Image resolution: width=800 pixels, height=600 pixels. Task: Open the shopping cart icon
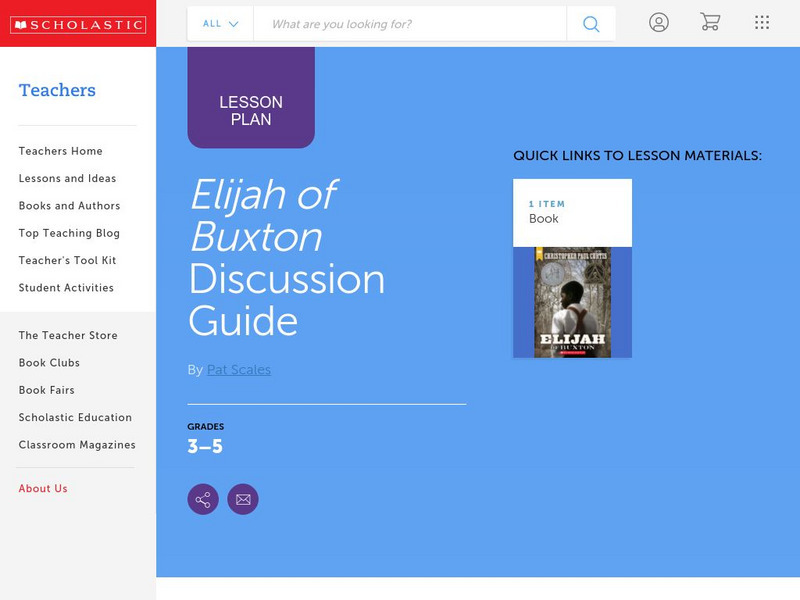[x=711, y=22]
